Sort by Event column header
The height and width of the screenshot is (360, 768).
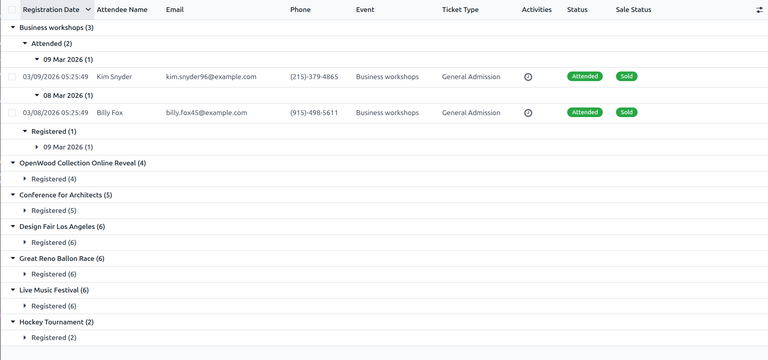click(365, 10)
